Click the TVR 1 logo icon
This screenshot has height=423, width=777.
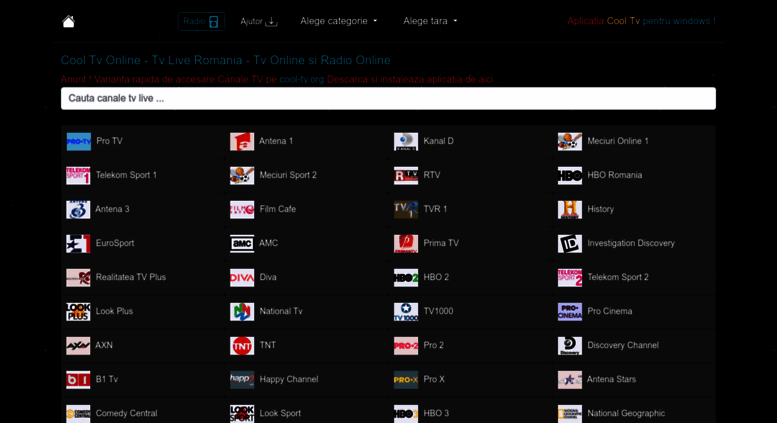click(406, 210)
